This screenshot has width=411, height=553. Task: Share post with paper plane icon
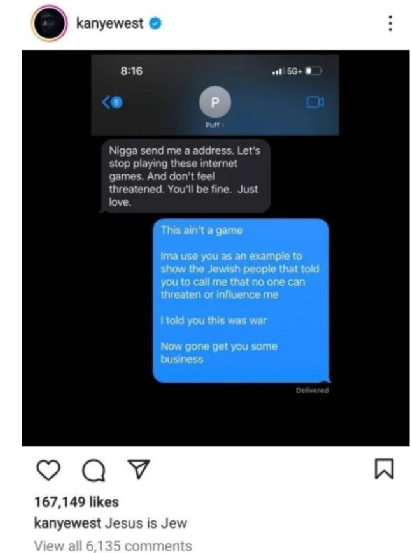tap(138, 469)
